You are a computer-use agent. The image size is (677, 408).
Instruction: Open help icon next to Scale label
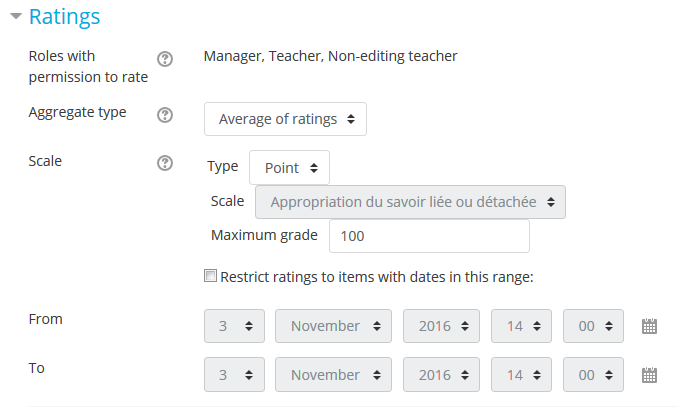coord(165,163)
